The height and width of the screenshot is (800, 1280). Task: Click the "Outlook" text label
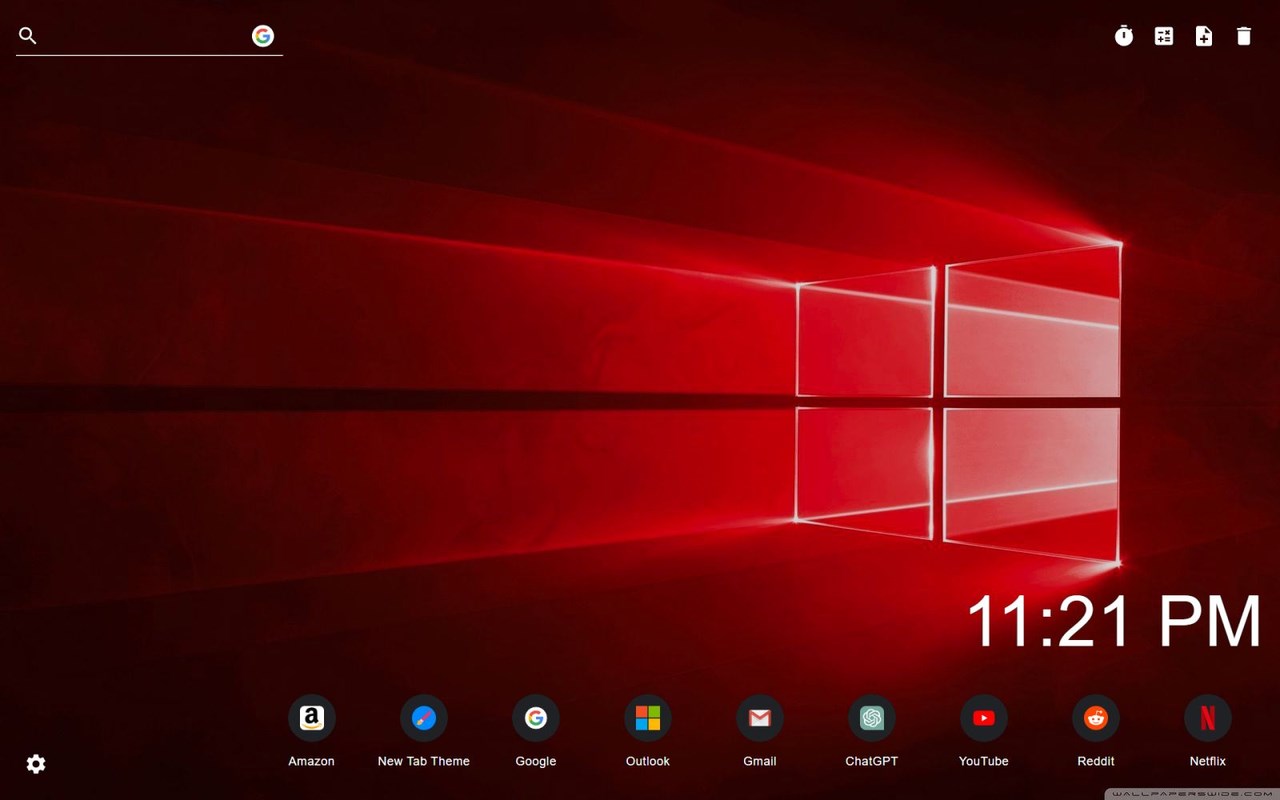click(x=648, y=761)
